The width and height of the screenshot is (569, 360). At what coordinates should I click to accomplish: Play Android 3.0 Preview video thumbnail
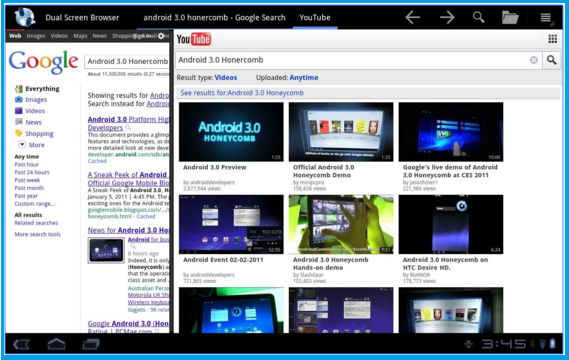(x=231, y=132)
